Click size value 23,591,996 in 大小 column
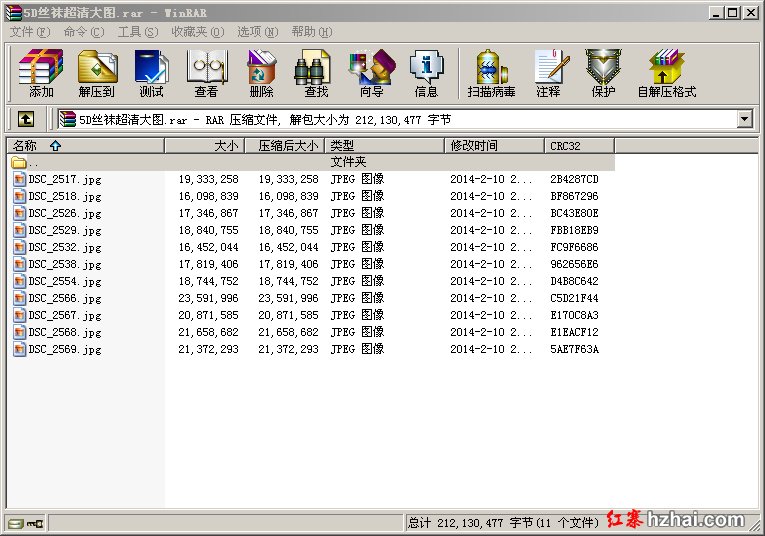This screenshot has width=765, height=536. (208, 298)
